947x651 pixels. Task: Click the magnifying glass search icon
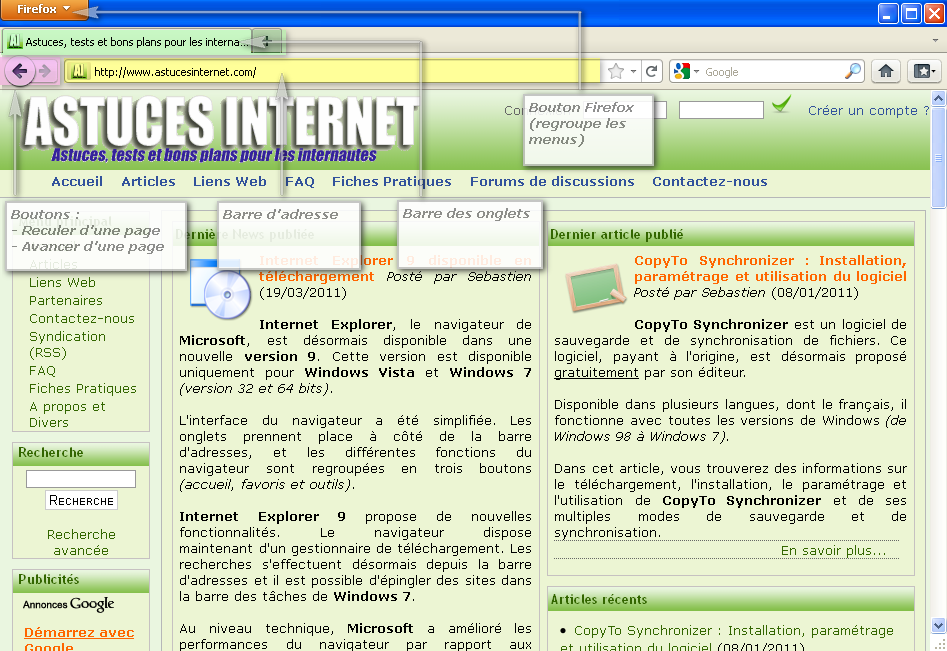coord(852,71)
